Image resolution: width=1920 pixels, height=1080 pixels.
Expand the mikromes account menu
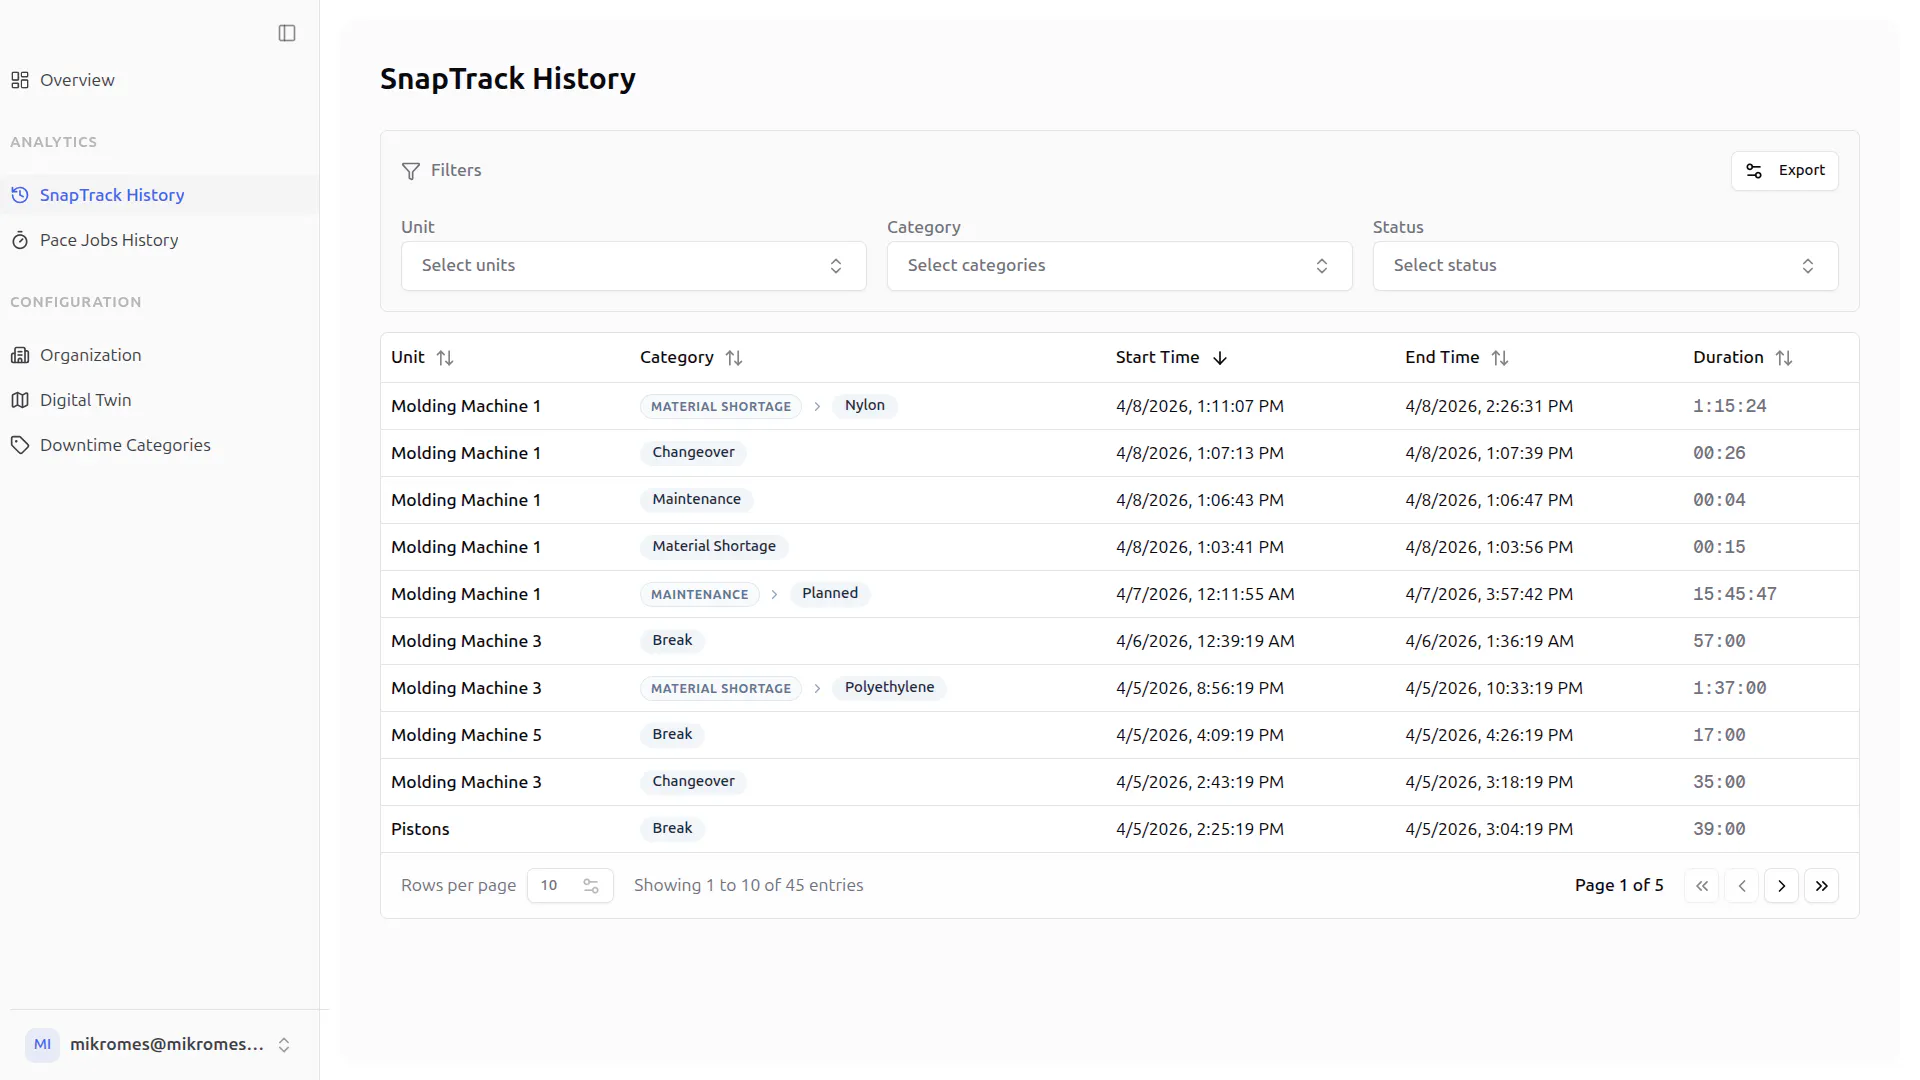click(284, 1045)
